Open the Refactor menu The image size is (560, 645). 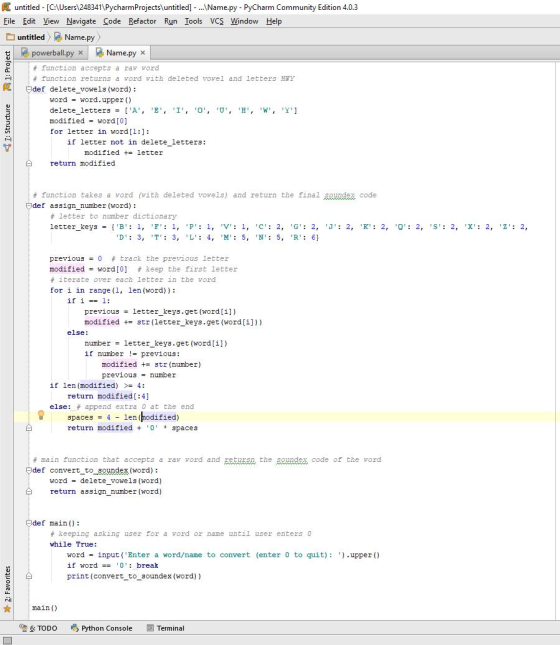[x=142, y=21]
